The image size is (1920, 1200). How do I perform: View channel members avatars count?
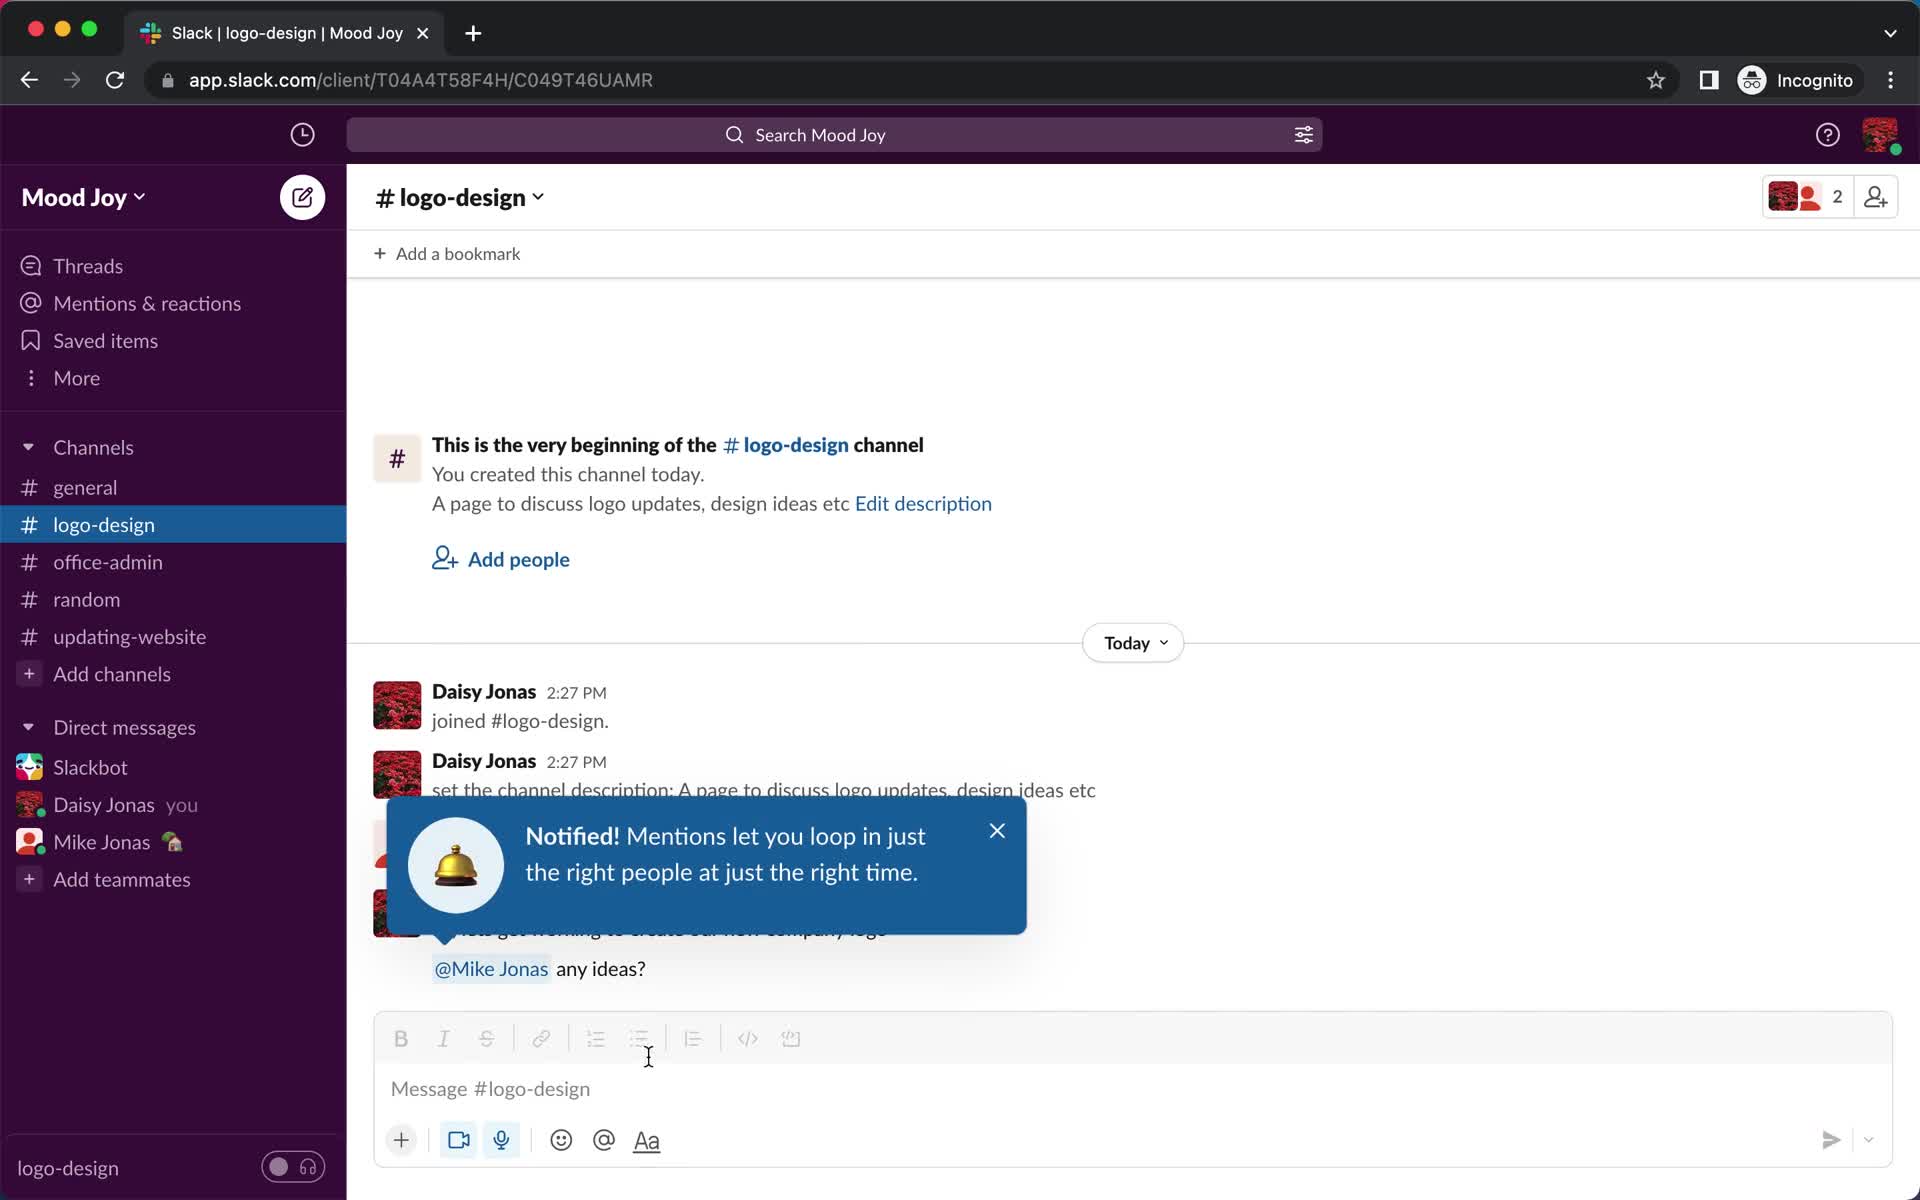[1808, 197]
